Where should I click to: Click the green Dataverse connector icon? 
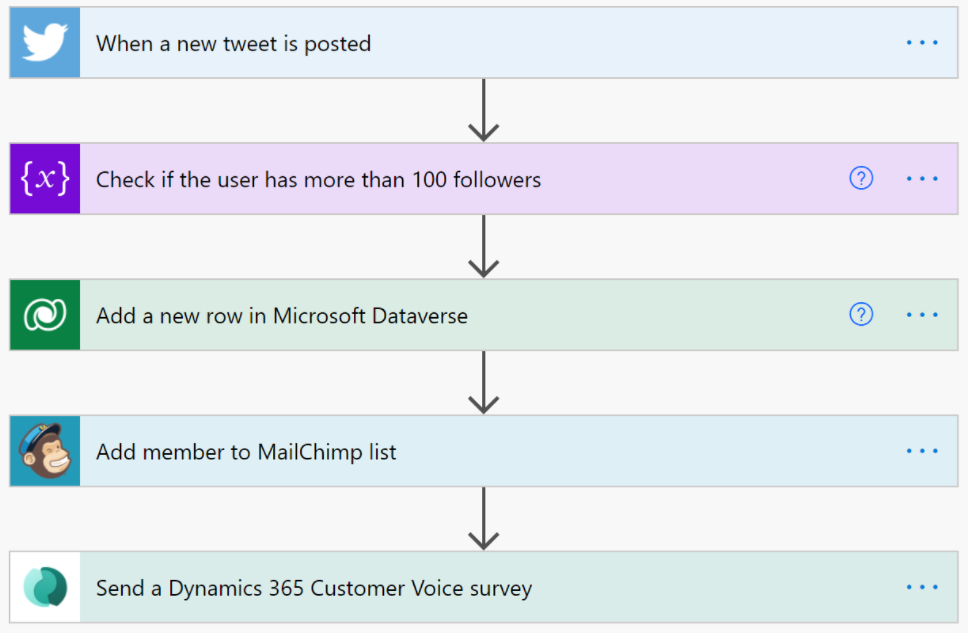45,315
